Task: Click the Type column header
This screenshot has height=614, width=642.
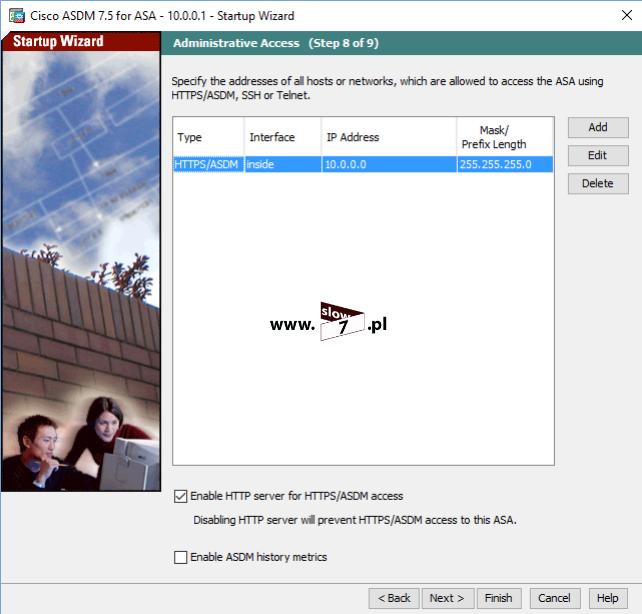Action: coord(208,137)
